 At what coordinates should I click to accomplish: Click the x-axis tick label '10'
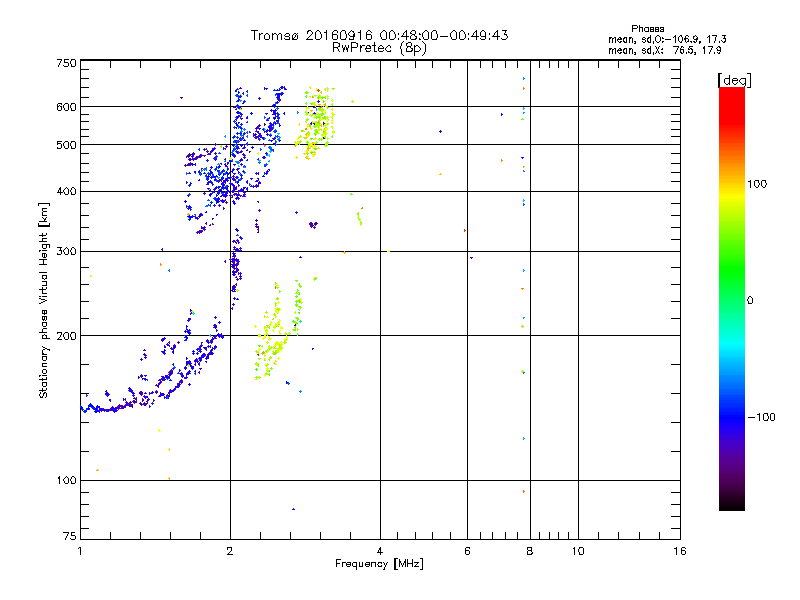click(578, 551)
